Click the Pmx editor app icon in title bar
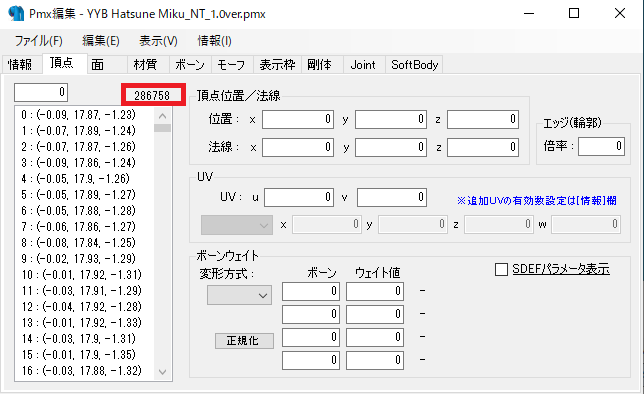Screen dimensions: 644x394 coord(16,14)
